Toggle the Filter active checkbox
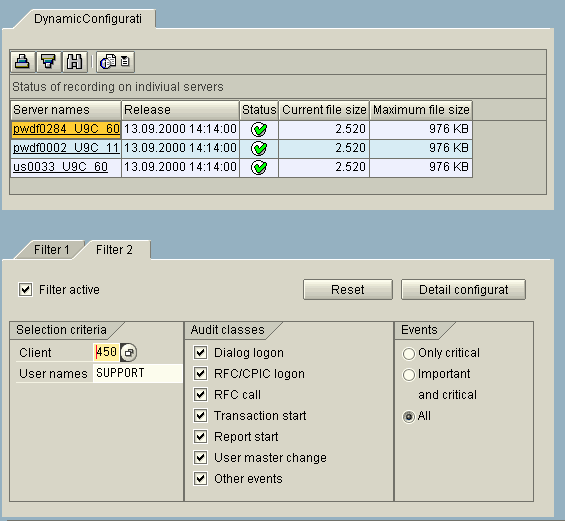This screenshot has height=521, width=565. [26, 290]
